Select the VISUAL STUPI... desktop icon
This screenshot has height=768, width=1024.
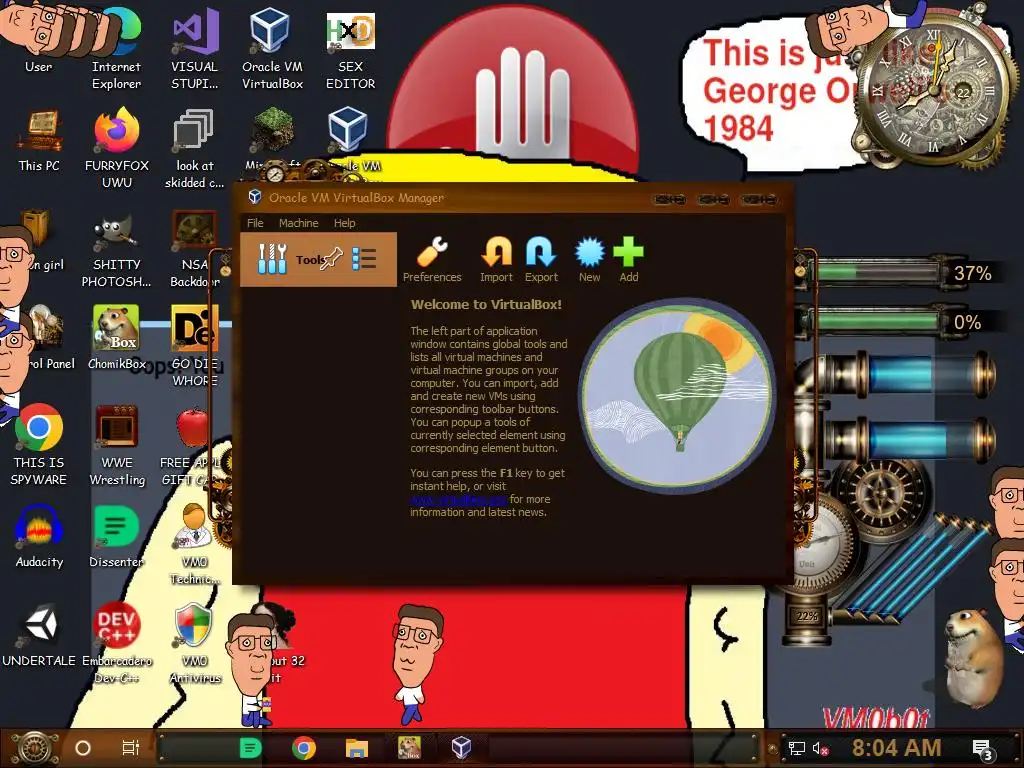[194, 49]
